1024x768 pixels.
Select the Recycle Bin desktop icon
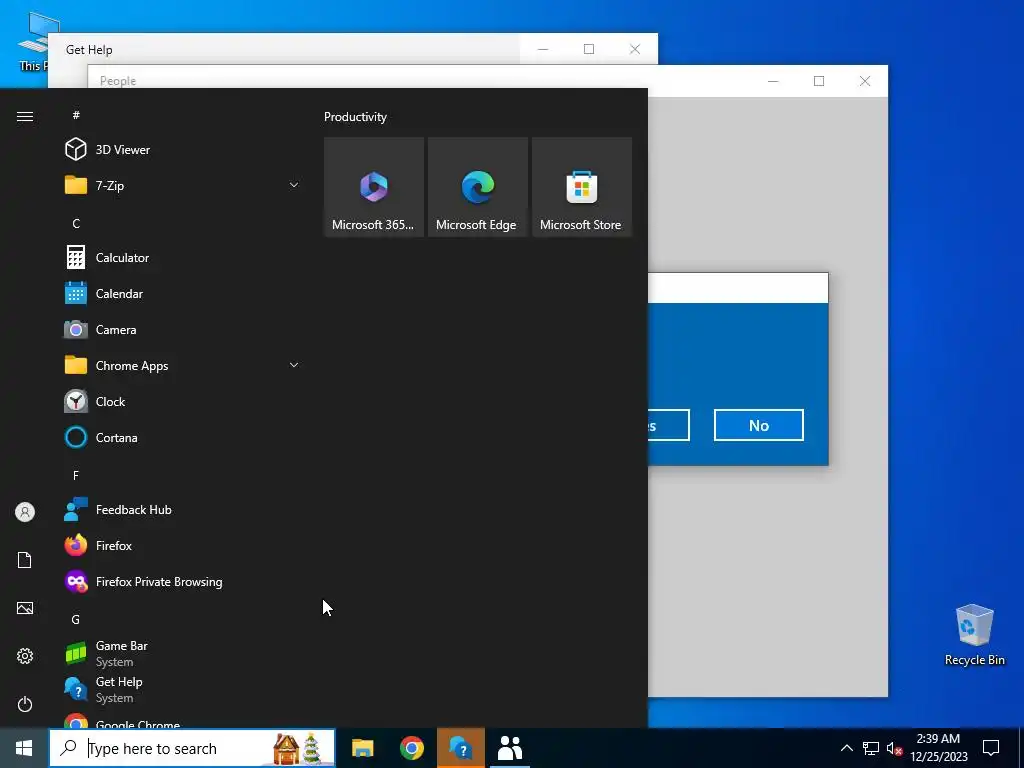[974, 635]
